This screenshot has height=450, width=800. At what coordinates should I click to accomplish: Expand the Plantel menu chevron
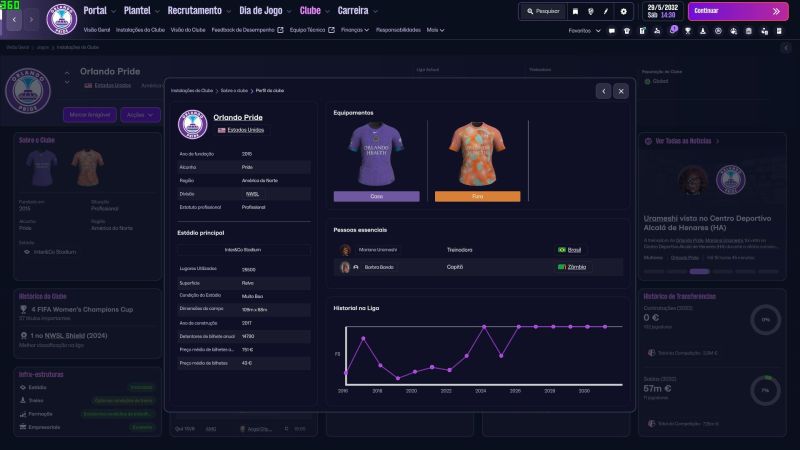tap(157, 11)
